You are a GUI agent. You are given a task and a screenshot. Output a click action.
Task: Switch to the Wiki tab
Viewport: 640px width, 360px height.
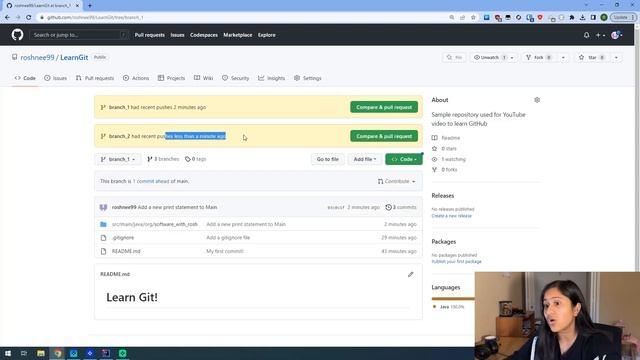click(203, 78)
